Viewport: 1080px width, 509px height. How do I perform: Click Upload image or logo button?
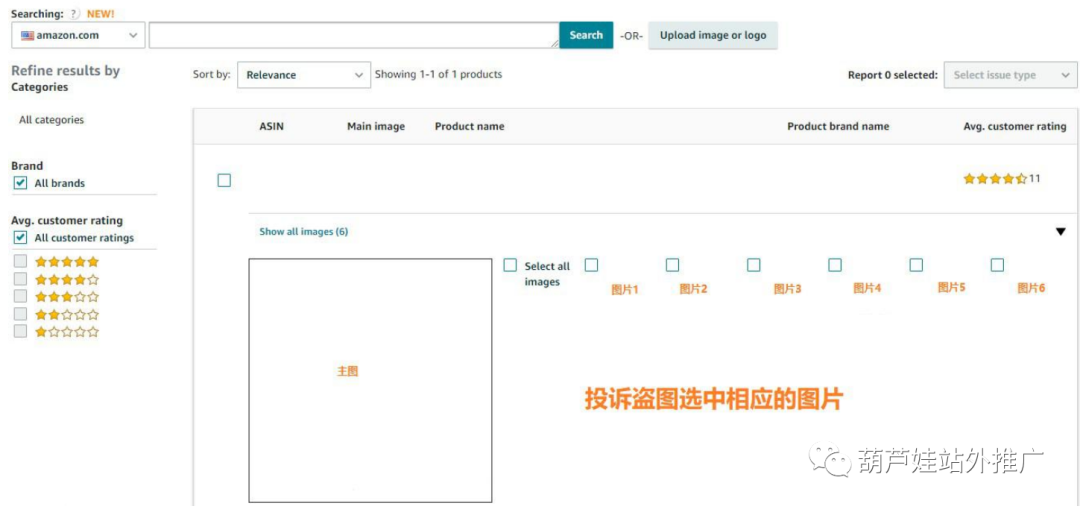point(713,35)
